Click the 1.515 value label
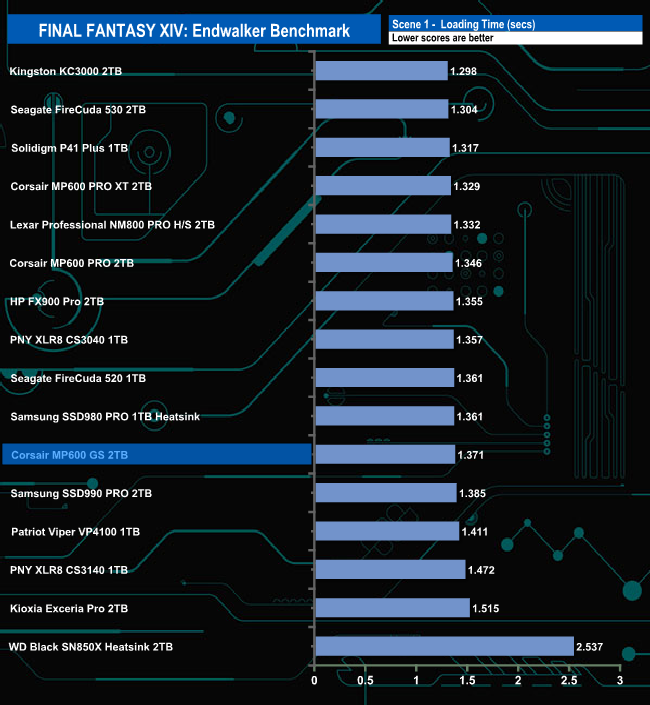The height and width of the screenshot is (705, 650). coord(485,608)
